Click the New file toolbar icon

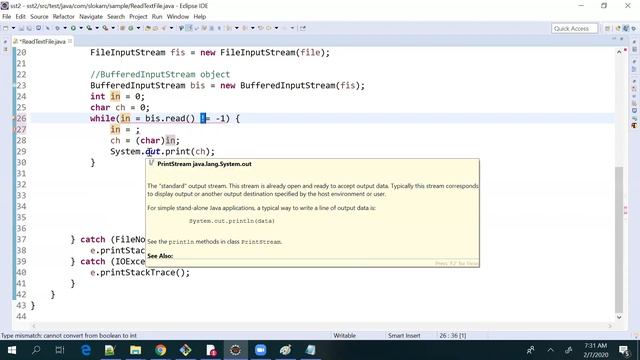click(x=6, y=28)
